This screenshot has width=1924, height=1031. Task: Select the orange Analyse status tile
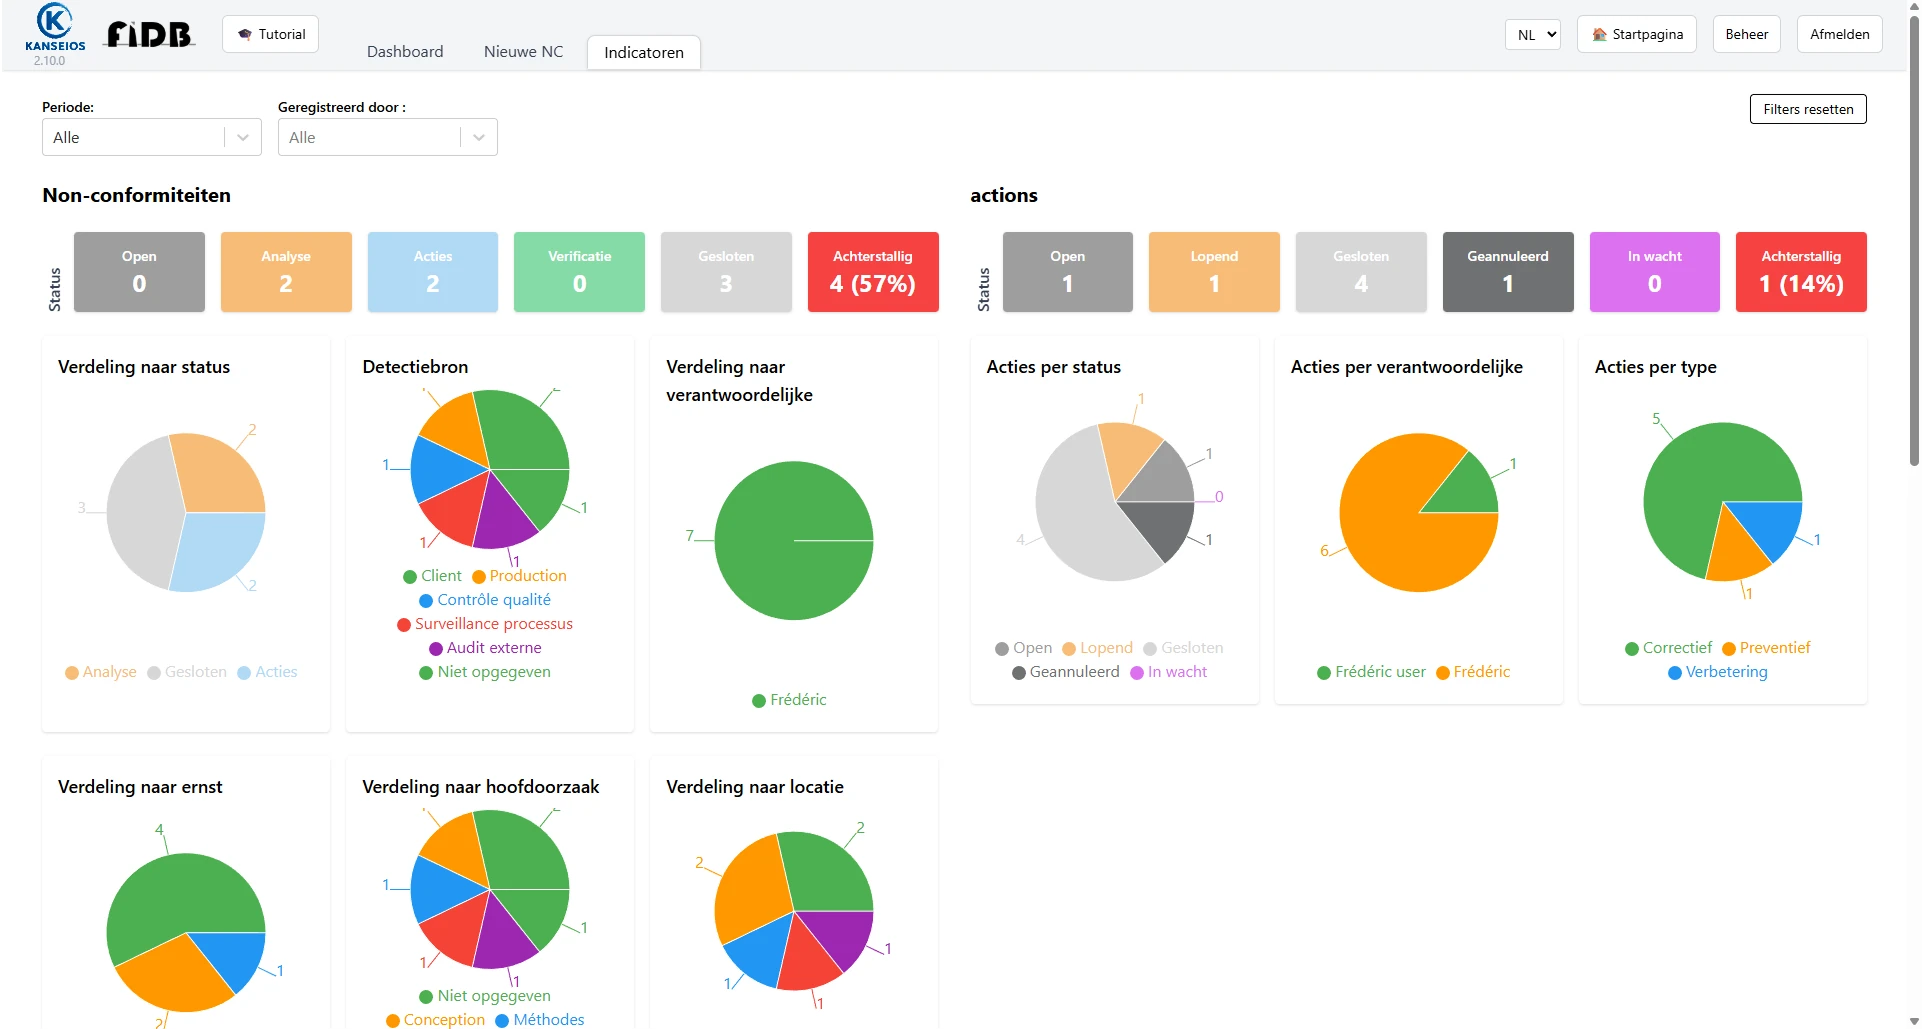286,272
